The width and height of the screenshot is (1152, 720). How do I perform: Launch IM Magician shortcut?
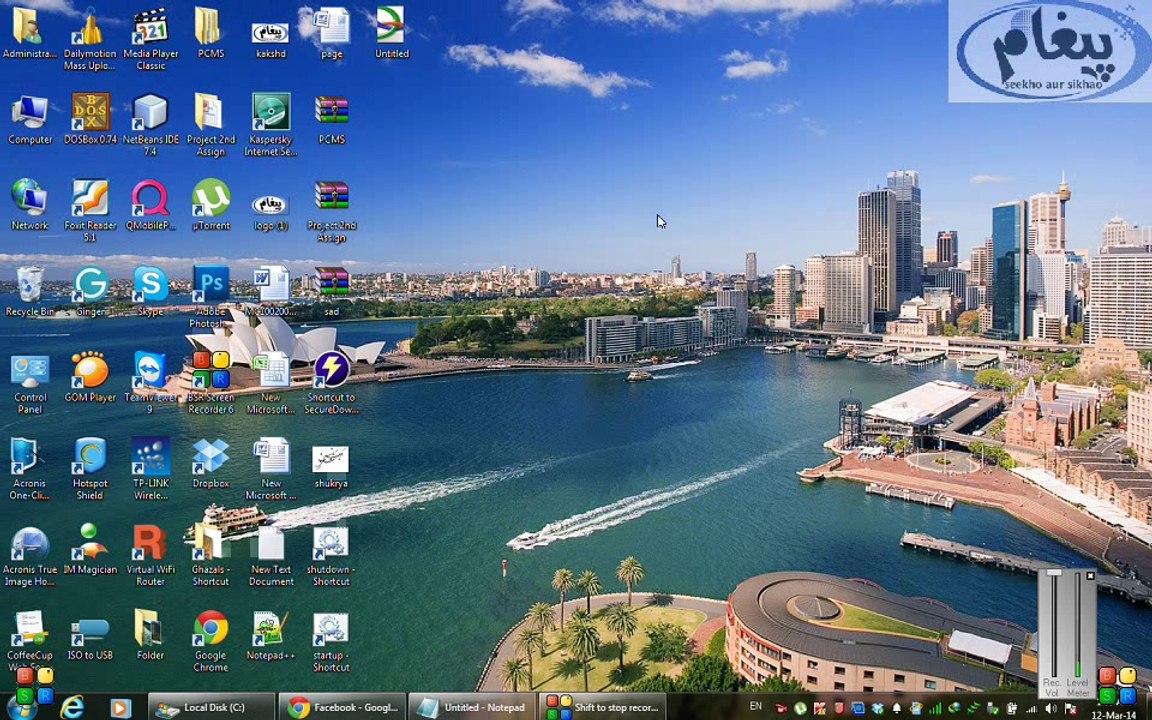click(x=90, y=549)
